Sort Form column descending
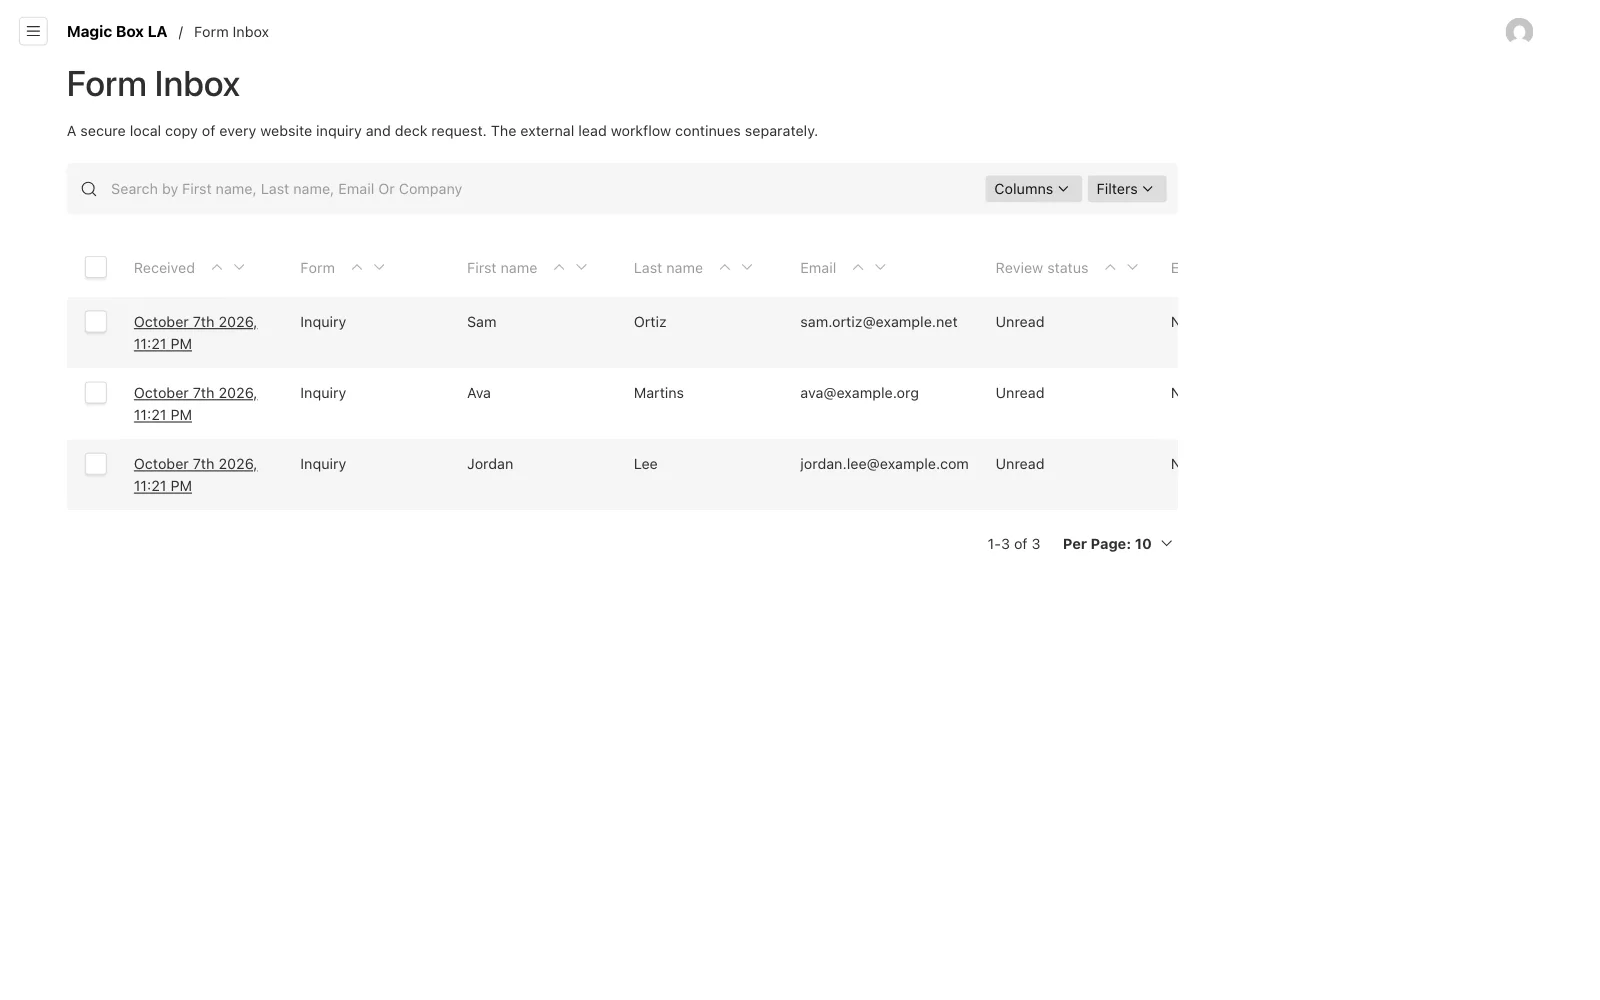Image resolution: width=1600 pixels, height=1000 pixels. click(379, 267)
